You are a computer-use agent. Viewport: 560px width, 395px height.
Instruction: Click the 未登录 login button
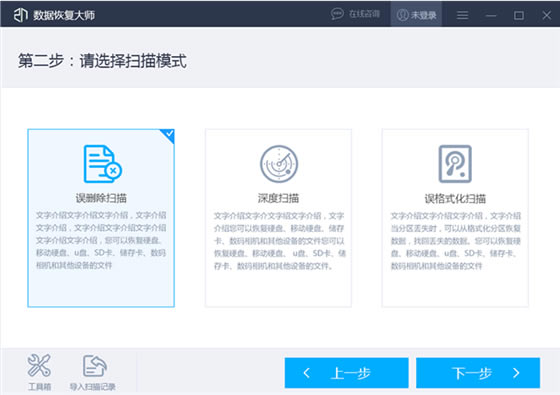(x=416, y=15)
